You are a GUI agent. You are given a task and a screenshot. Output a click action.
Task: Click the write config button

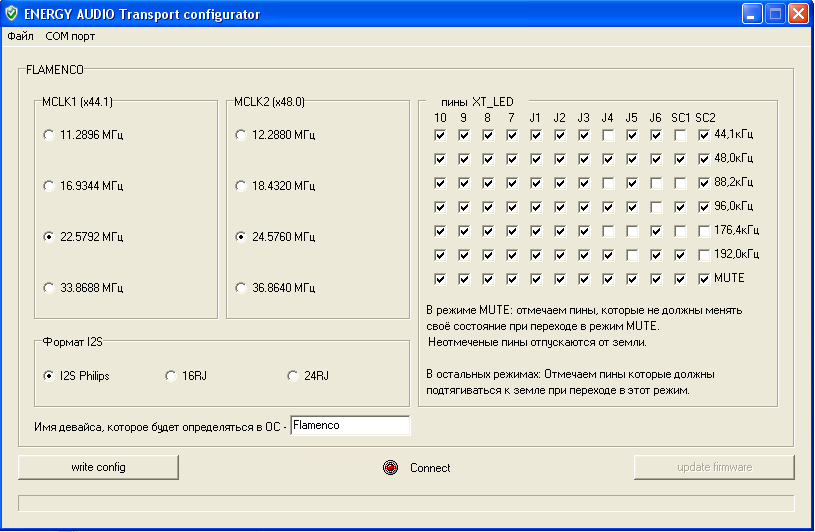(98, 467)
